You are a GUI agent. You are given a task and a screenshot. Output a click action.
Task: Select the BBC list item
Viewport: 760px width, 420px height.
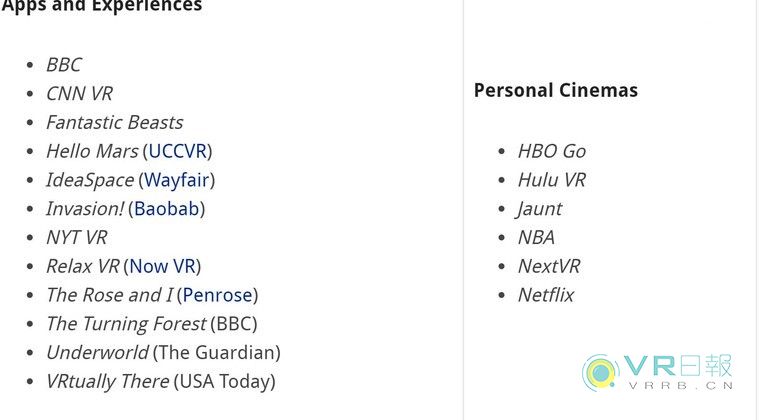[x=63, y=65]
